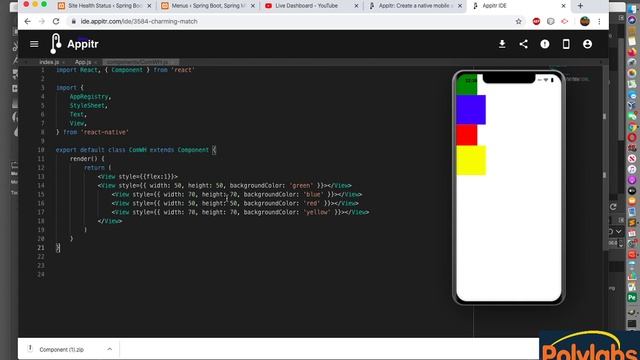Select the ComWH component editor tab
The width and height of the screenshot is (640, 360).
pos(140,62)
